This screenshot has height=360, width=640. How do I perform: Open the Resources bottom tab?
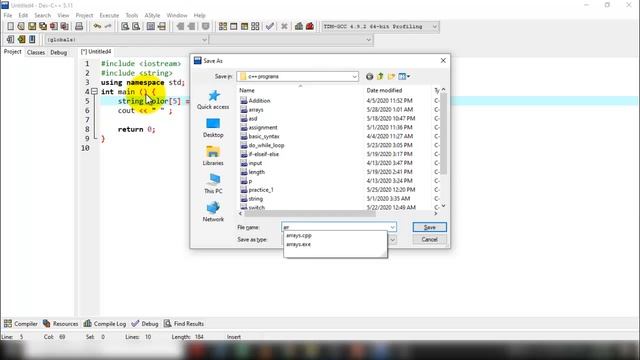tap(60, 324)
